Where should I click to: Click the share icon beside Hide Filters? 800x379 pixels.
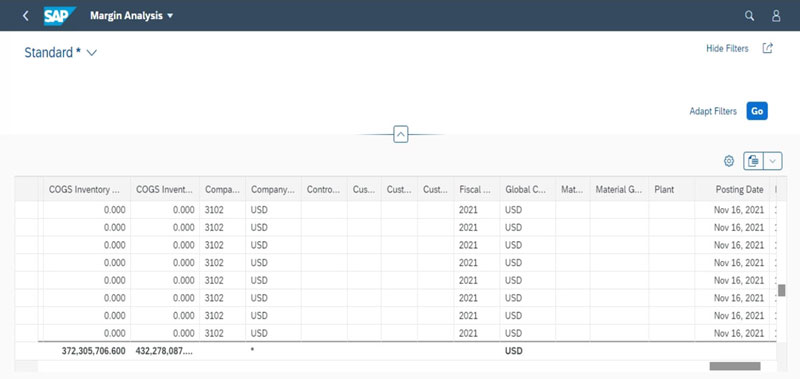coord(767,48)
